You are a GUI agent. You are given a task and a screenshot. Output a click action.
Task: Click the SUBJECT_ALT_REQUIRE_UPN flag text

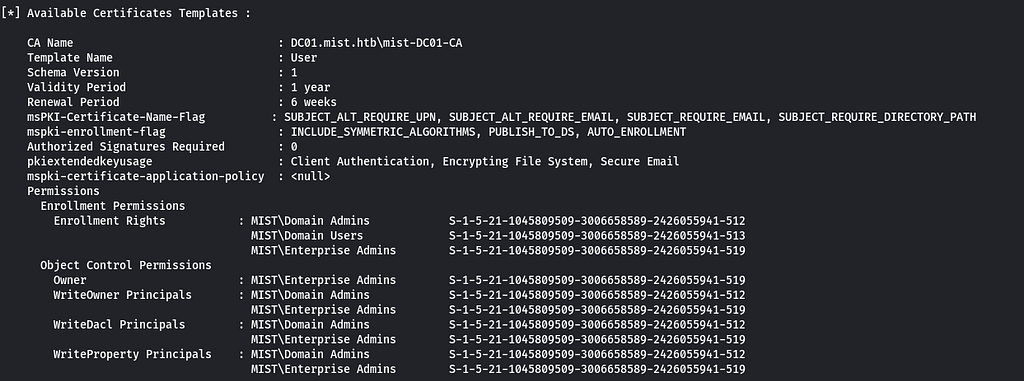361,117
